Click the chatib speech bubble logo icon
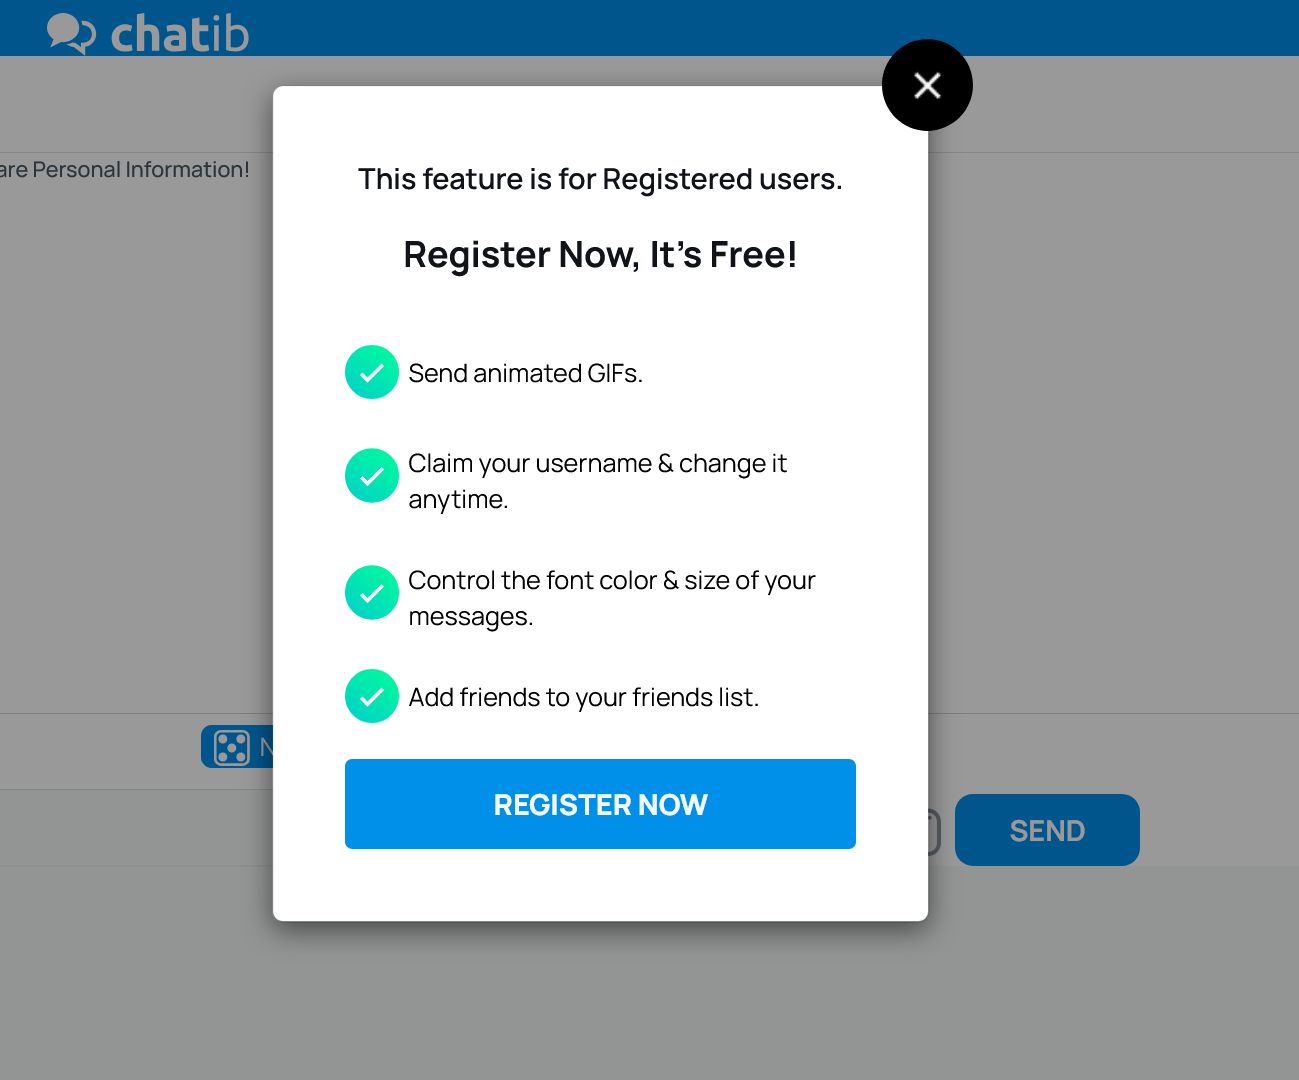Screen dimensions: 1299x1080 tap(71, 34)
